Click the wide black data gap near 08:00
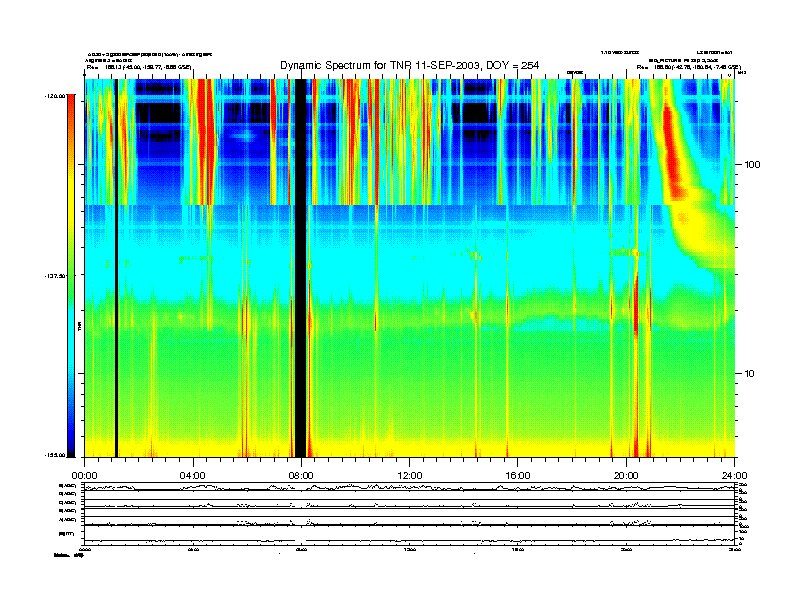The image size is (792, 612). 301,268
